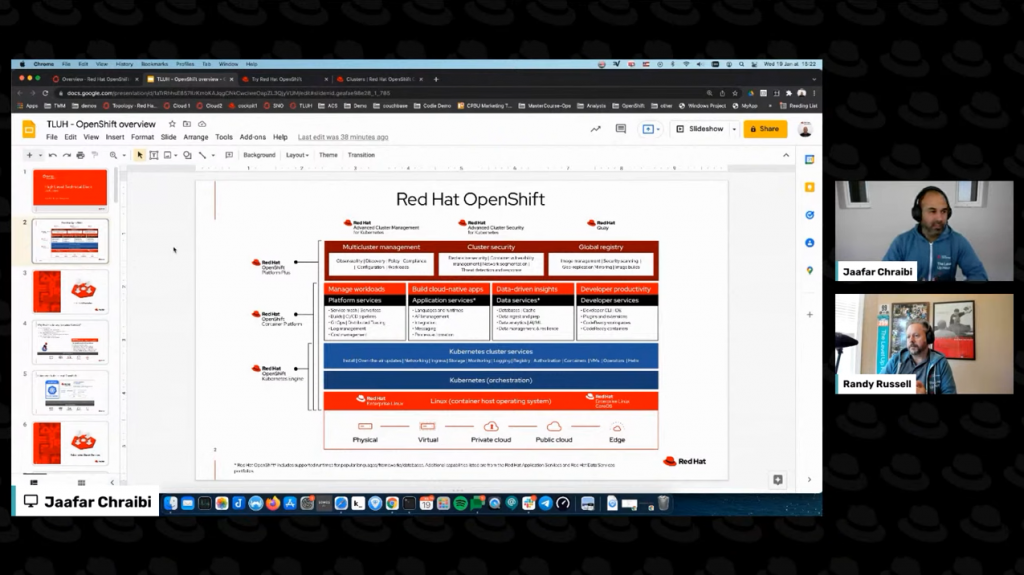Open the Edit menu in Slides
The height and width of the screenshot is (575, 1024).
[71, 137]
